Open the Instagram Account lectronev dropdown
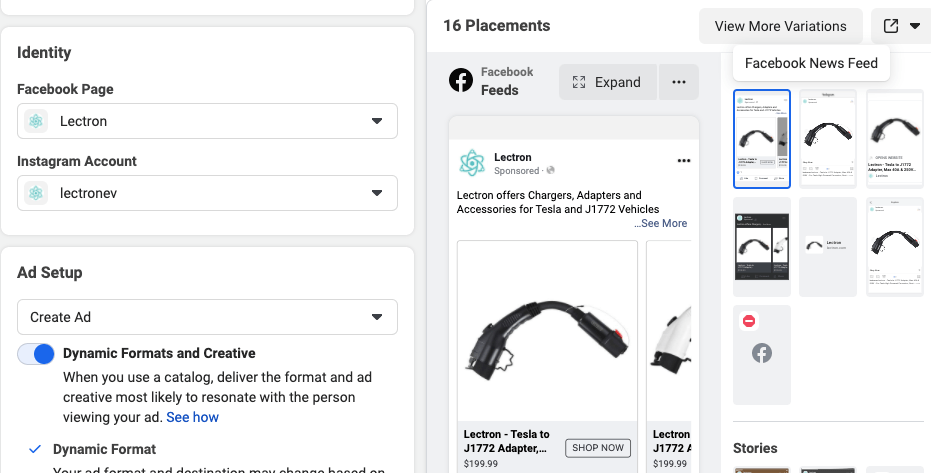 pyautogui.click(x=376, y=193)
